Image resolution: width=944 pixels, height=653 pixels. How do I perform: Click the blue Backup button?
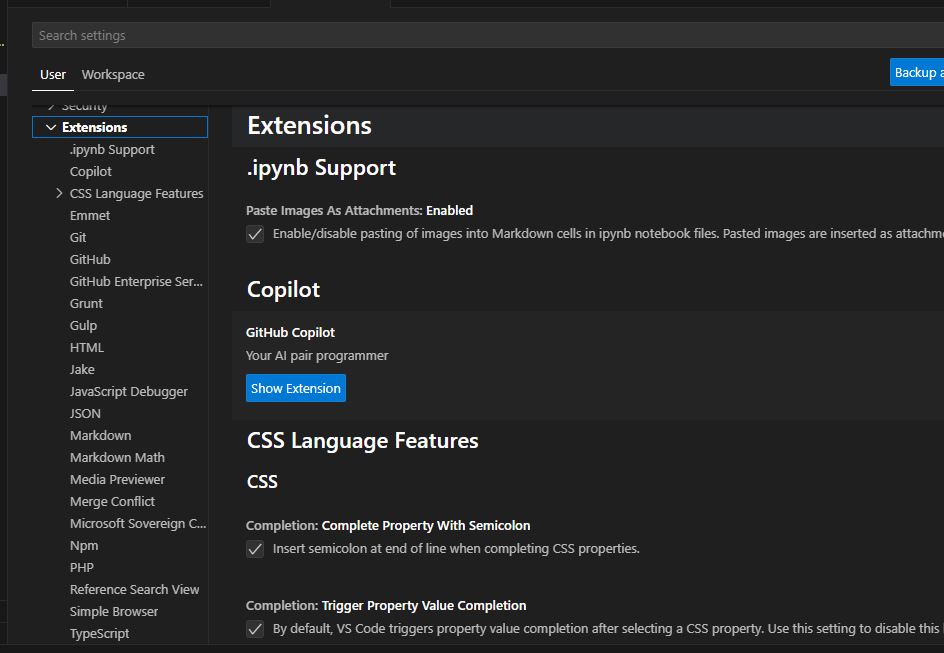tap(917, 72)
